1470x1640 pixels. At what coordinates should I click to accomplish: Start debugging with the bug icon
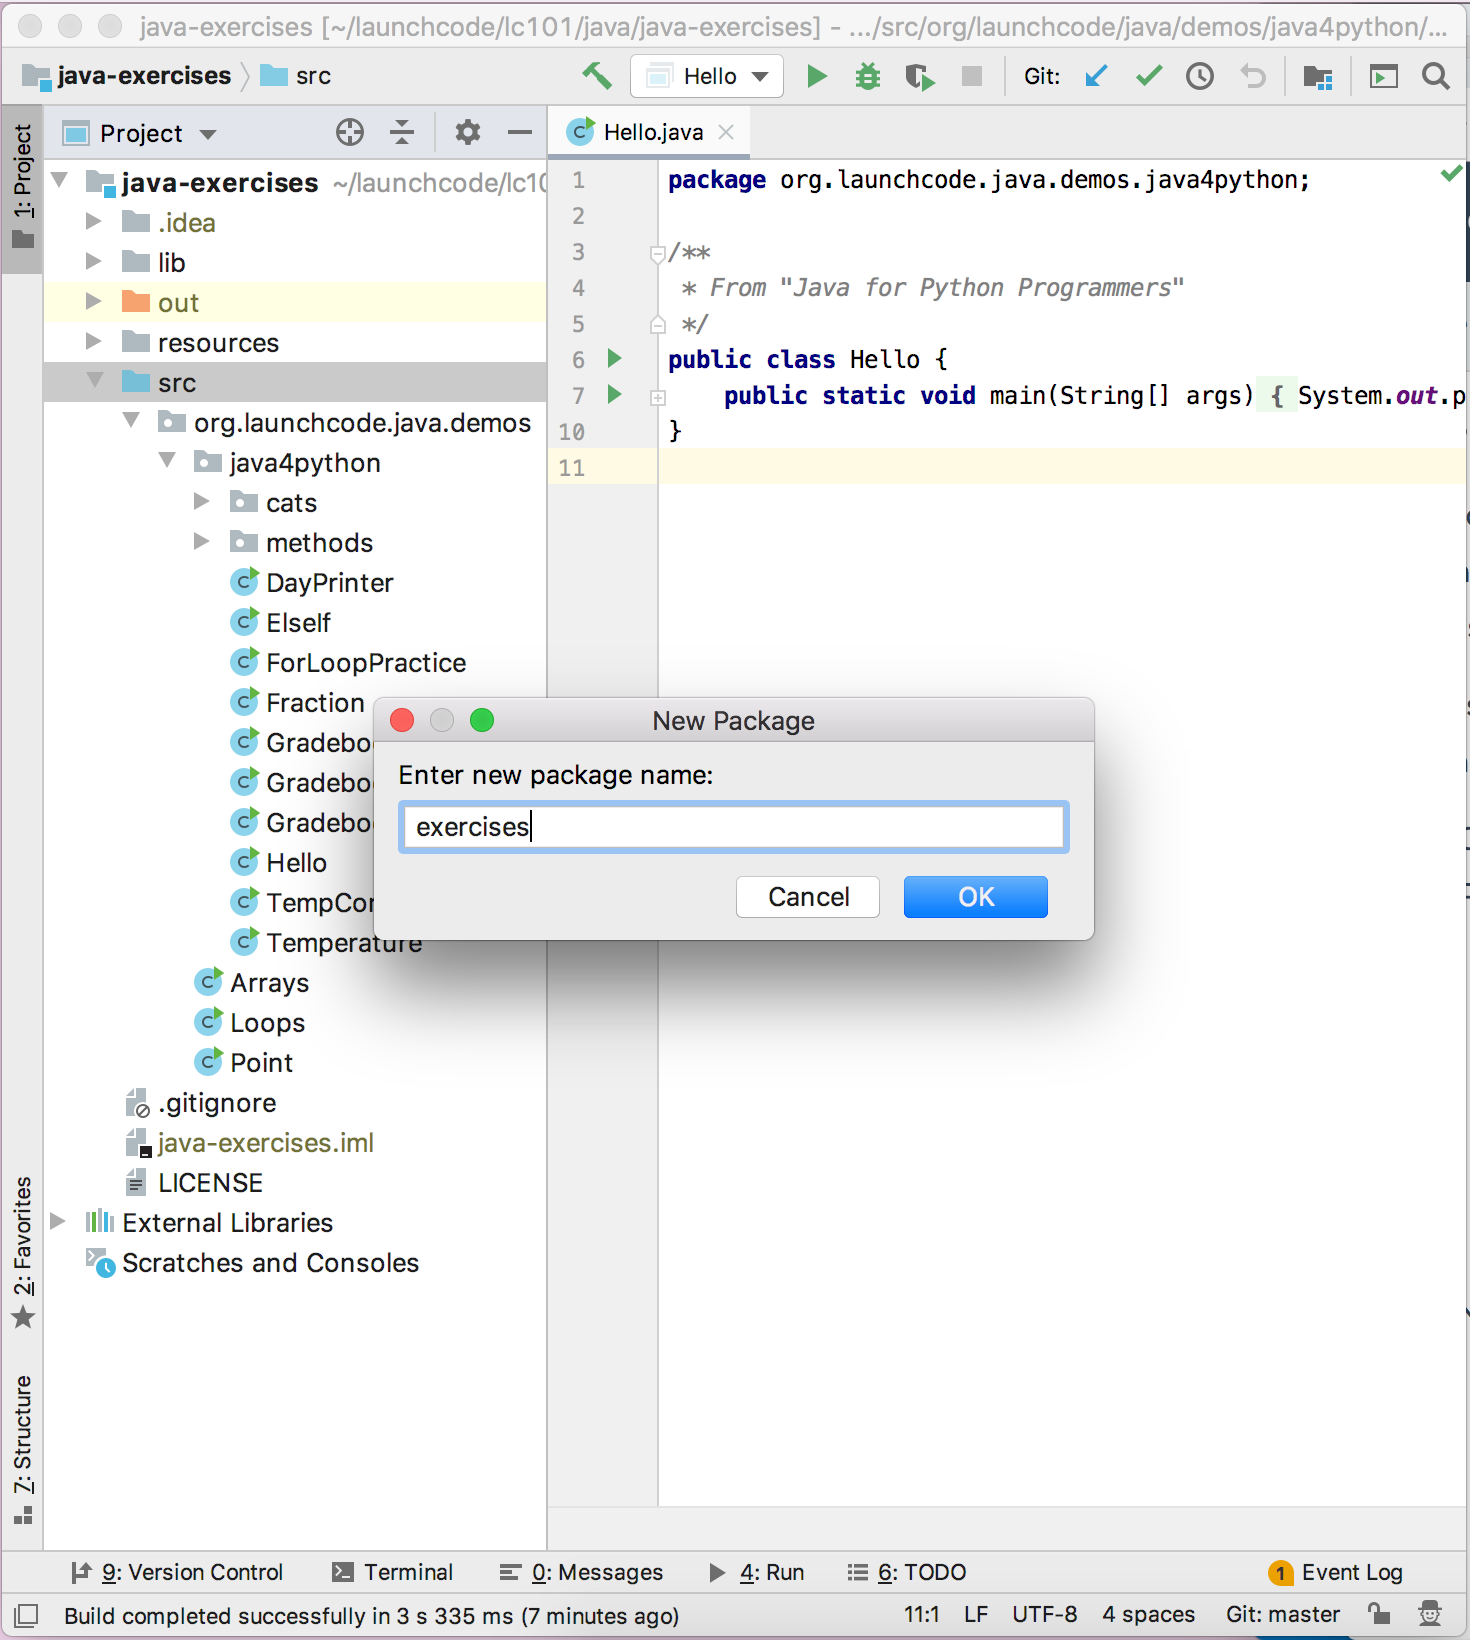[x=868, y=76]
